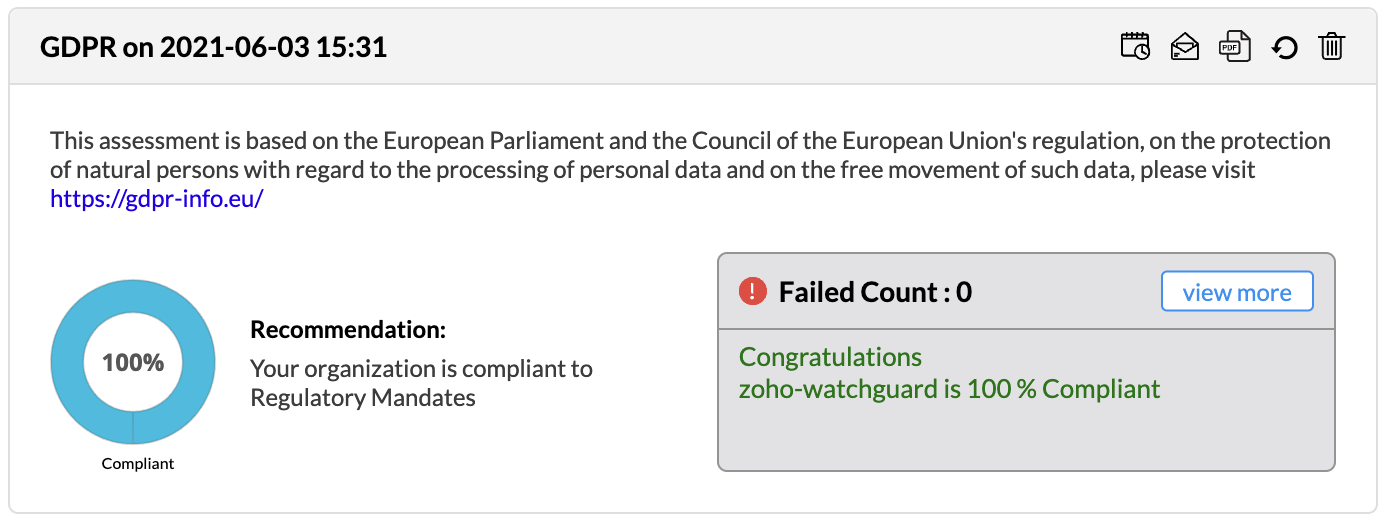This screenshot has width=1388, height=526.
Task: Select the zoho-watchguard is 100 % Compliant line
Action: click(949, 389)
